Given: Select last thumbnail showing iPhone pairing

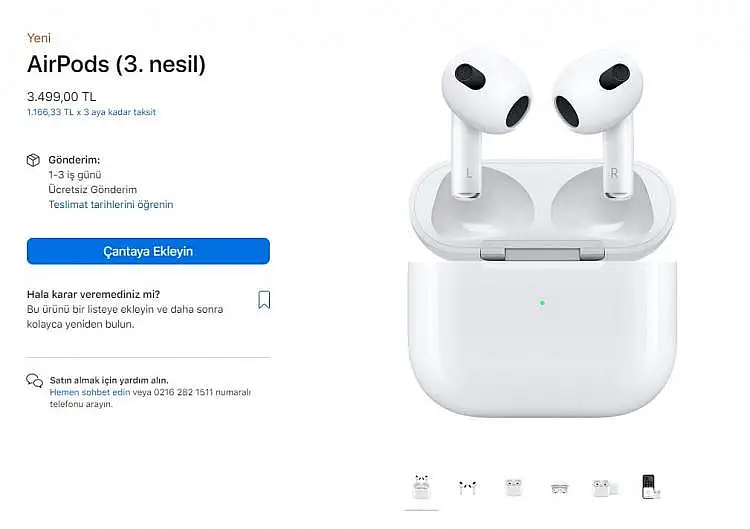Looking at the screenshot, I should [651, 487].
